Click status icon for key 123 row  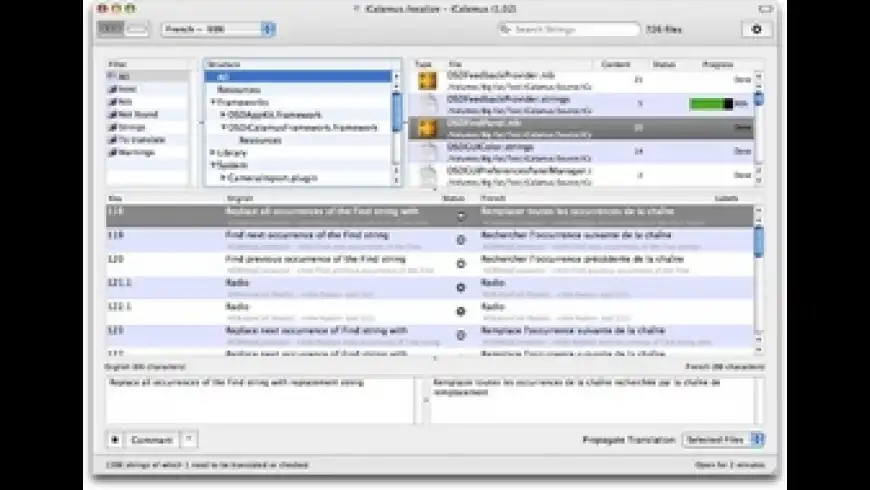461,335
